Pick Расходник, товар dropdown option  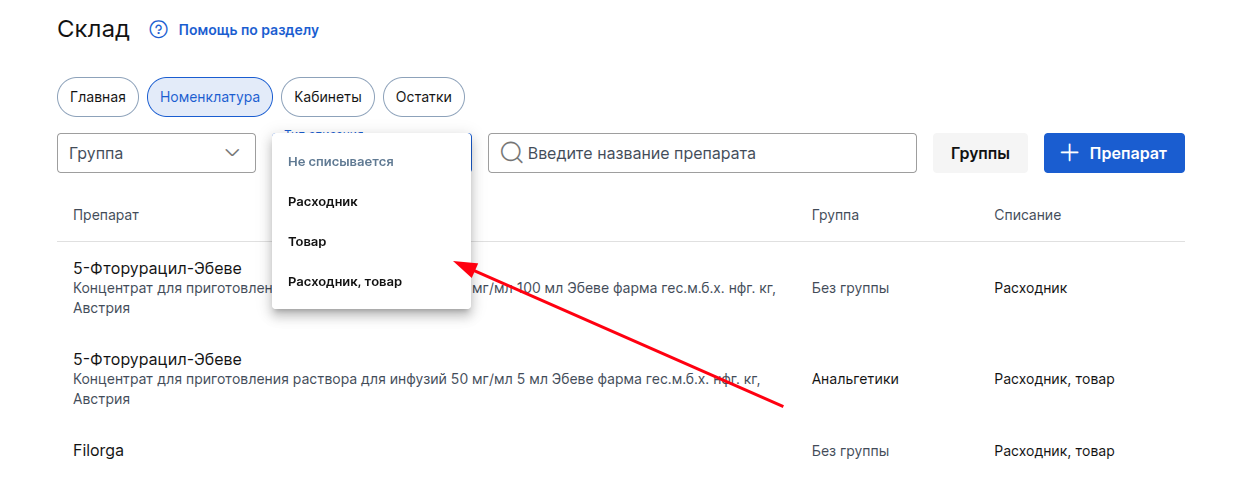pyautogui.click(x=345, y=282)
